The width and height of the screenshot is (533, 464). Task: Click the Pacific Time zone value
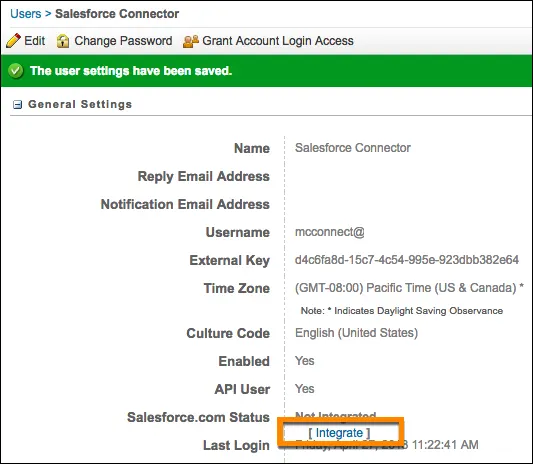coord(409,288)
